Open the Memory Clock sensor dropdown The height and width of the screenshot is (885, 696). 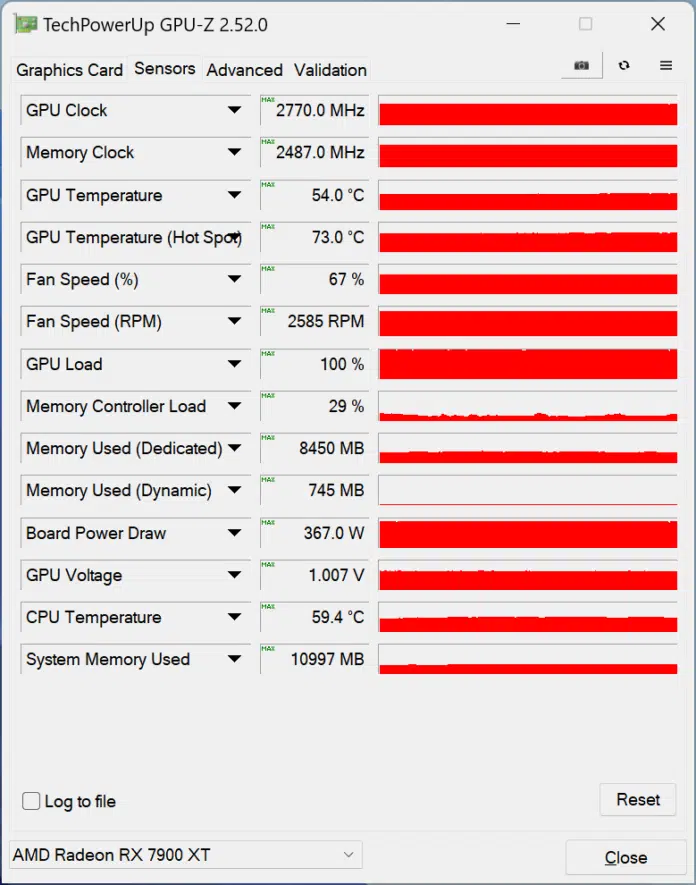[236, 152]
